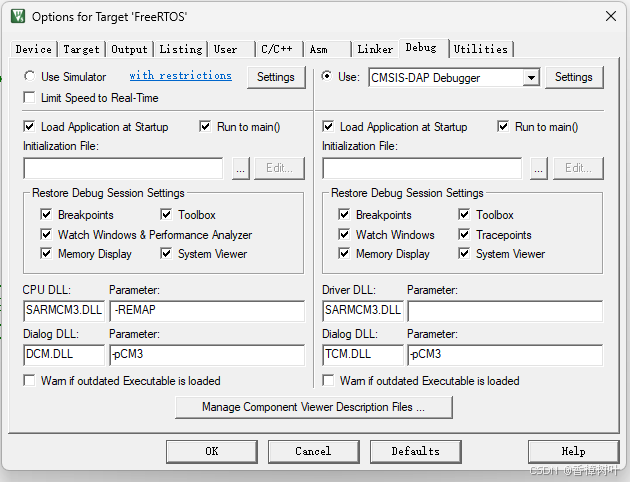Toggle simulator Run to main() checkbox
Screen dimensions: 630x482
205,127
